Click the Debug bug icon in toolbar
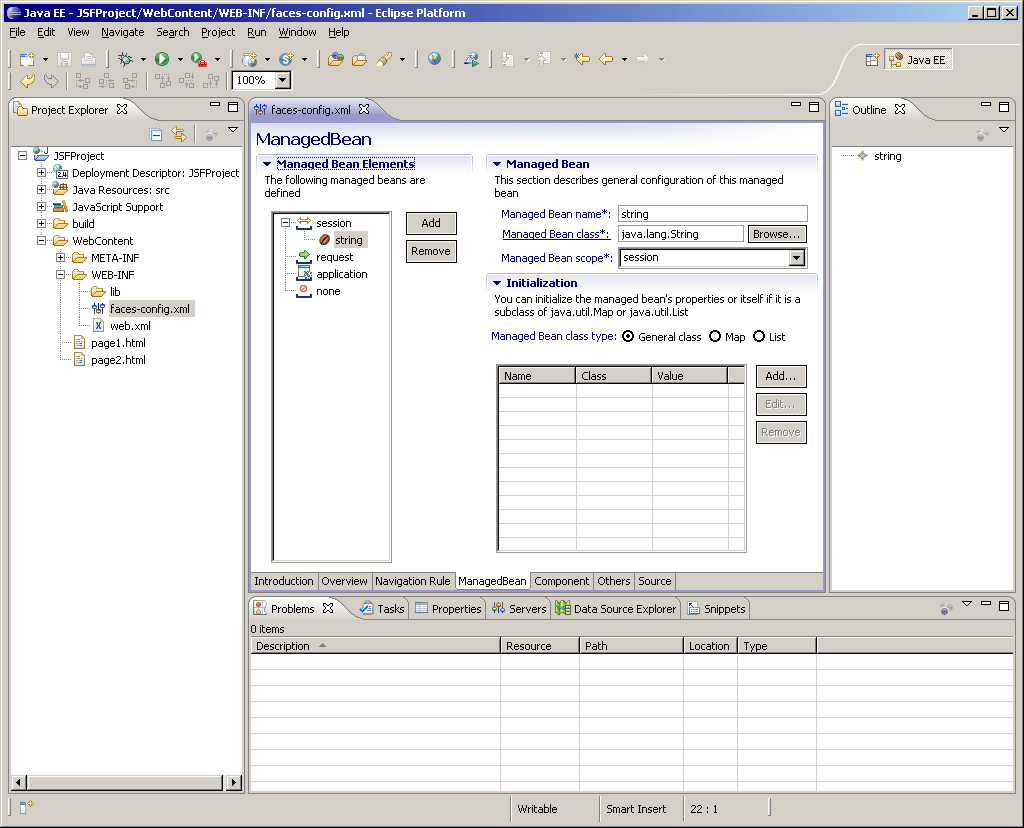 point(124,59)
